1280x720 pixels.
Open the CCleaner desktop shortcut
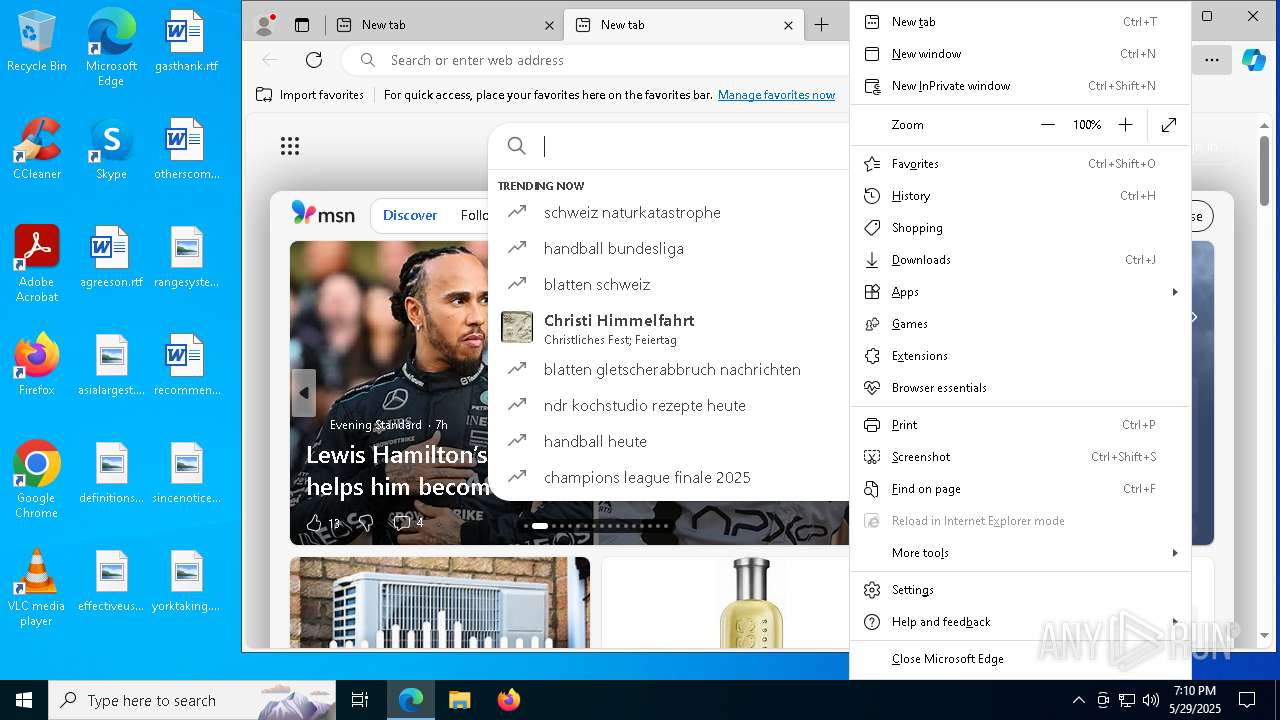pos(37,149)
